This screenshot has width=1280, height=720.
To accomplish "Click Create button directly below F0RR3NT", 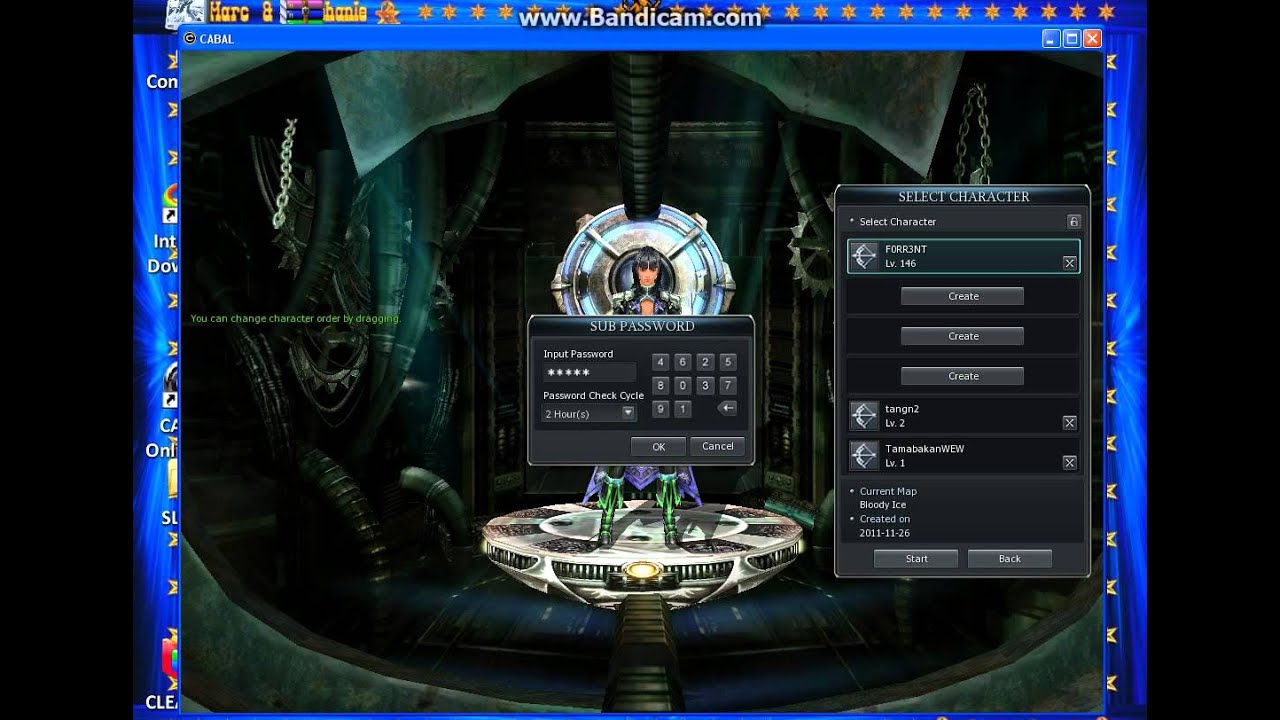I will coord(962,296).
